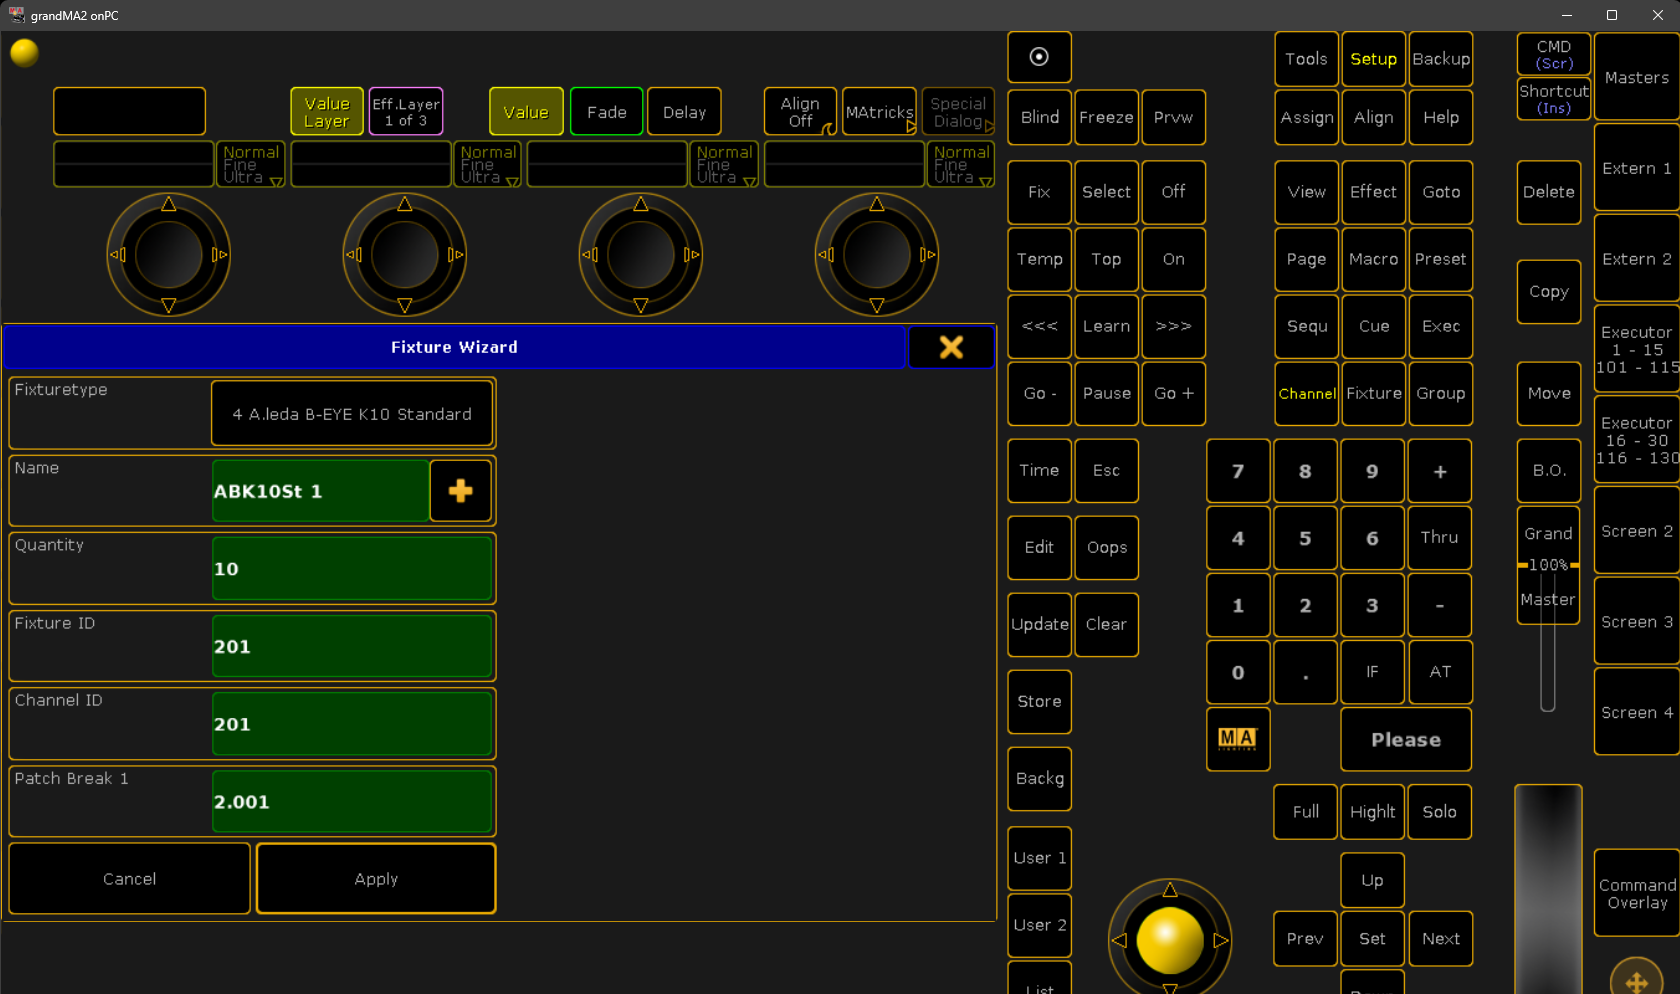1680x994 pixels.
Task: Toggle the Value preset layer button
Action: 526,111
